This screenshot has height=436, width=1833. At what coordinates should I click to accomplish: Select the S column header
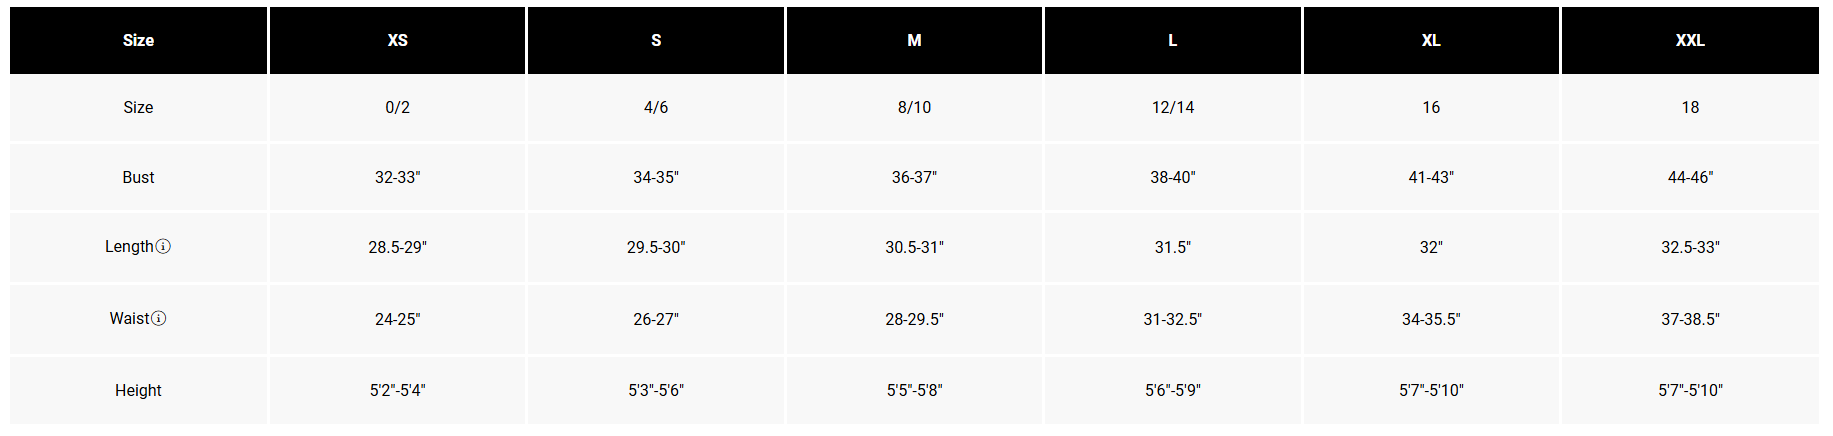656,40
